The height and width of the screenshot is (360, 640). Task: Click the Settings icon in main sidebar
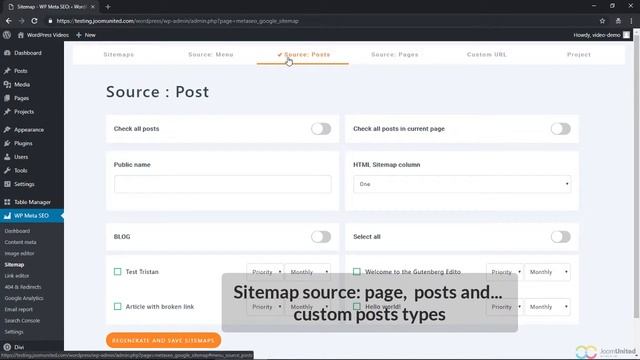(7, 184)
